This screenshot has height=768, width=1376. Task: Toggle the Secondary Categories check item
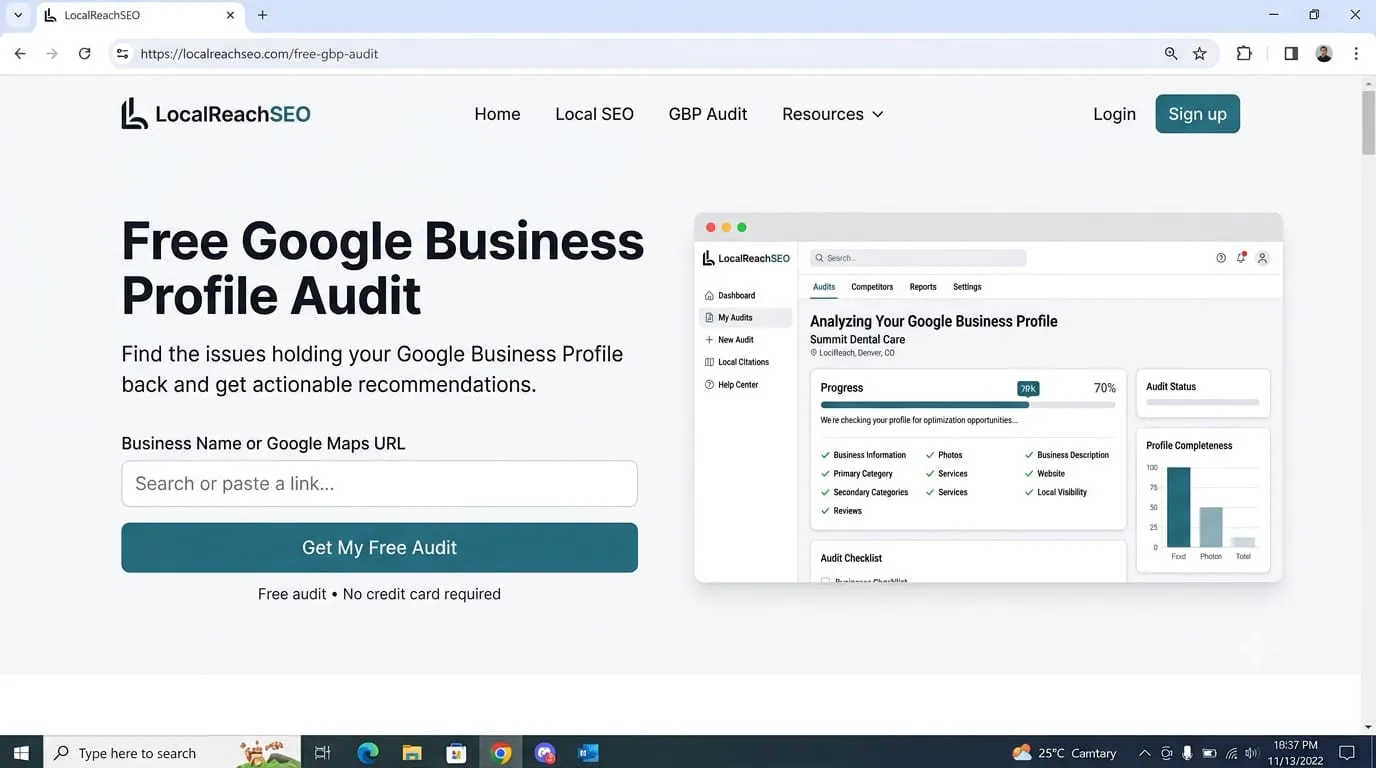[864, 493]
